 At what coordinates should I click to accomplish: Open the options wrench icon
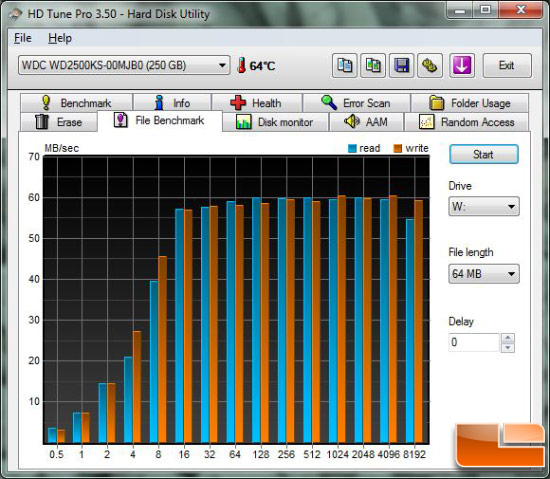tap(430, 66)
